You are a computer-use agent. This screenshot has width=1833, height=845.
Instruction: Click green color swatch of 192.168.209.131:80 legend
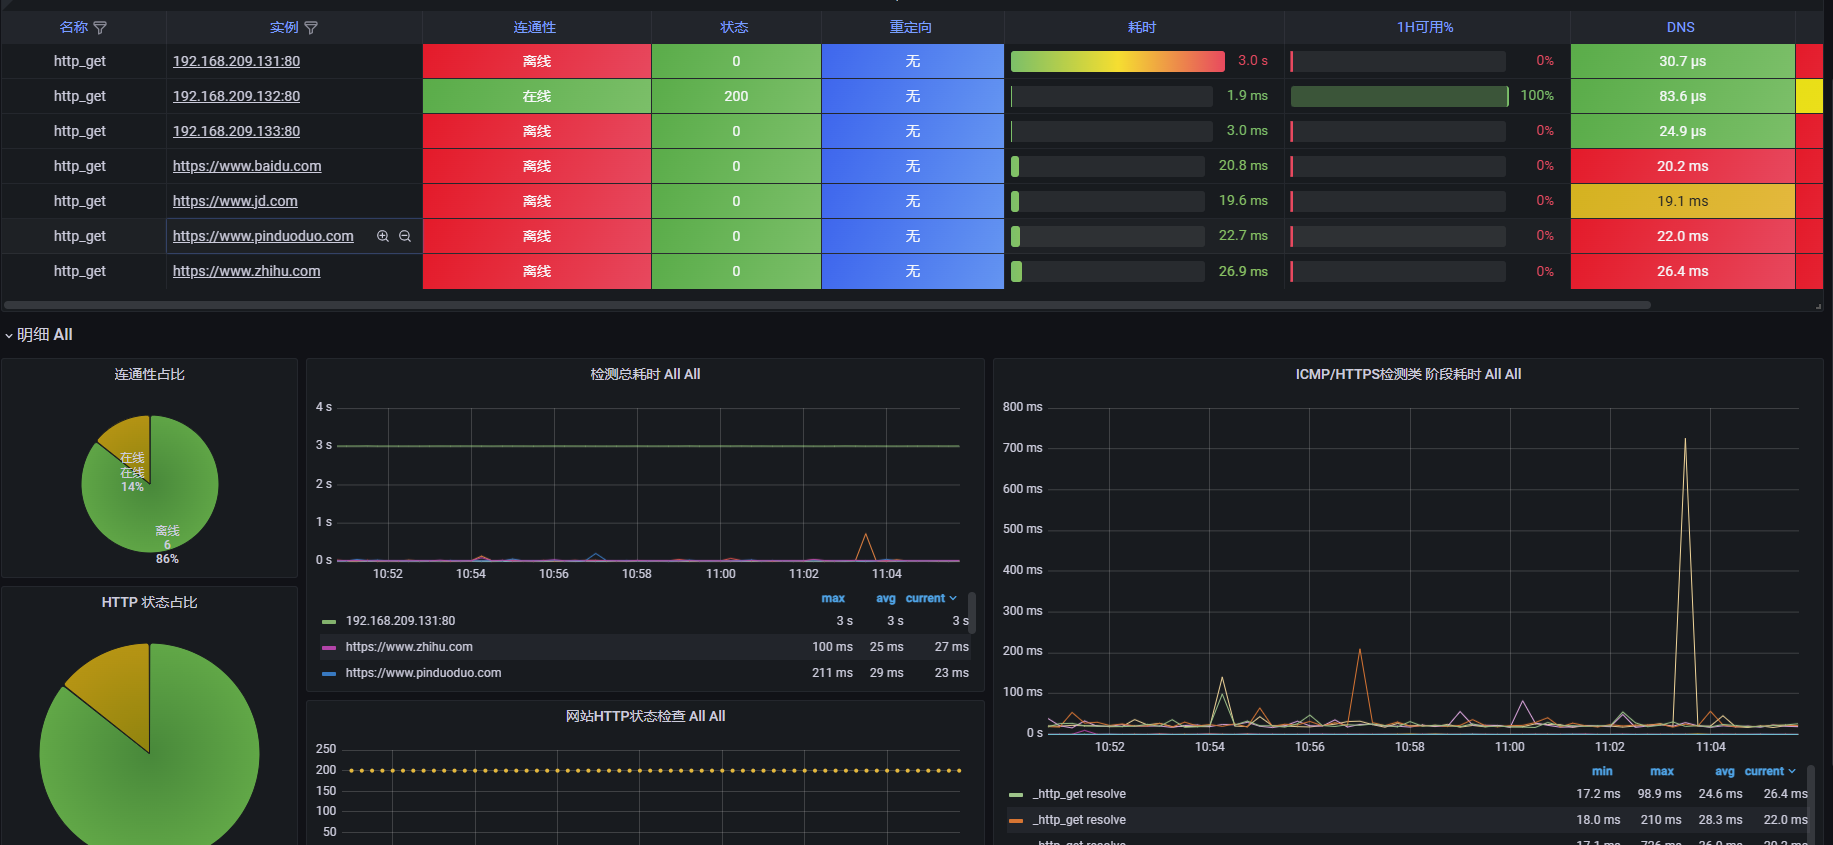pos(329,622)
